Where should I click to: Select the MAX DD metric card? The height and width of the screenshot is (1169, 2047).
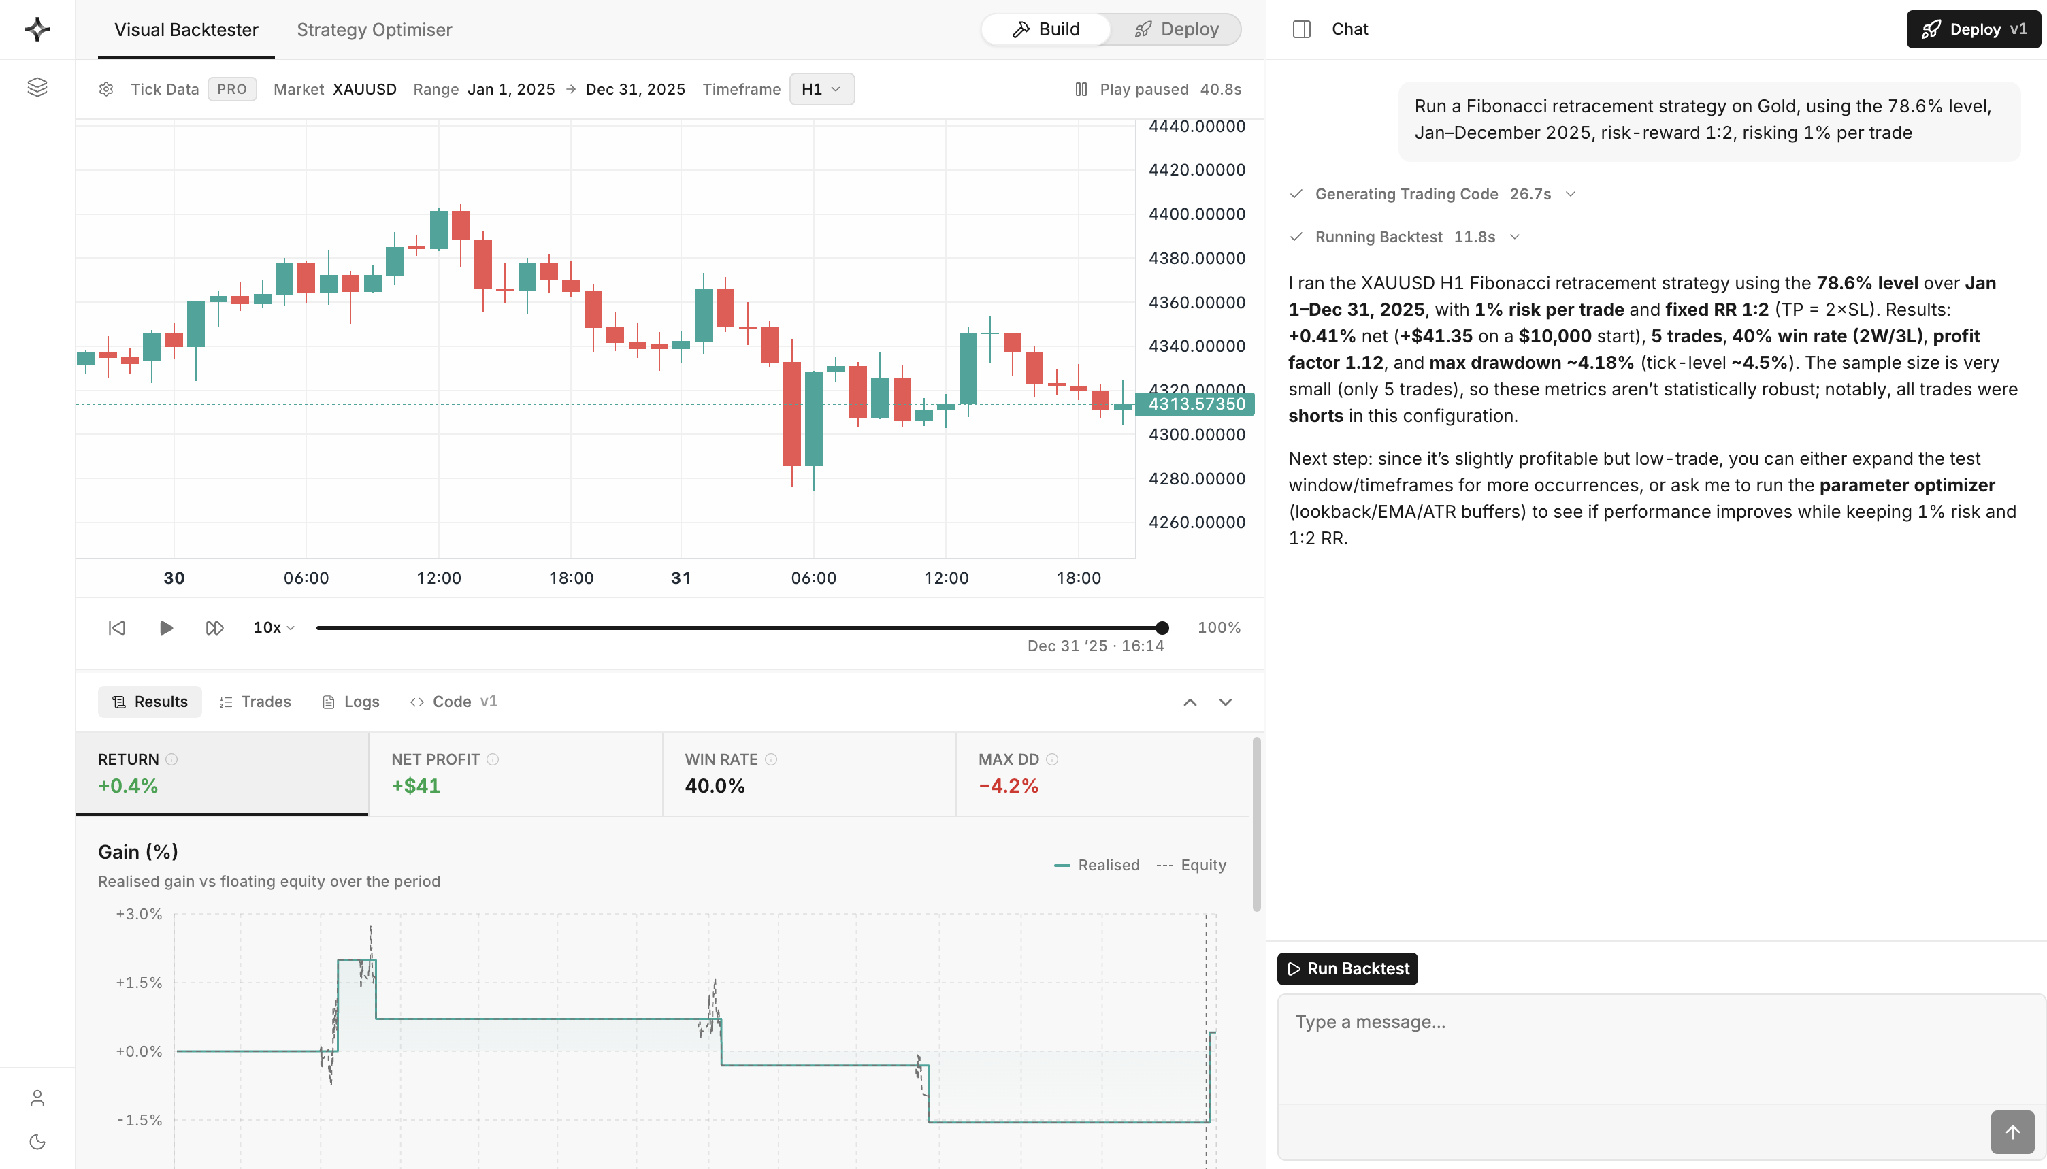coord(1103,773)
